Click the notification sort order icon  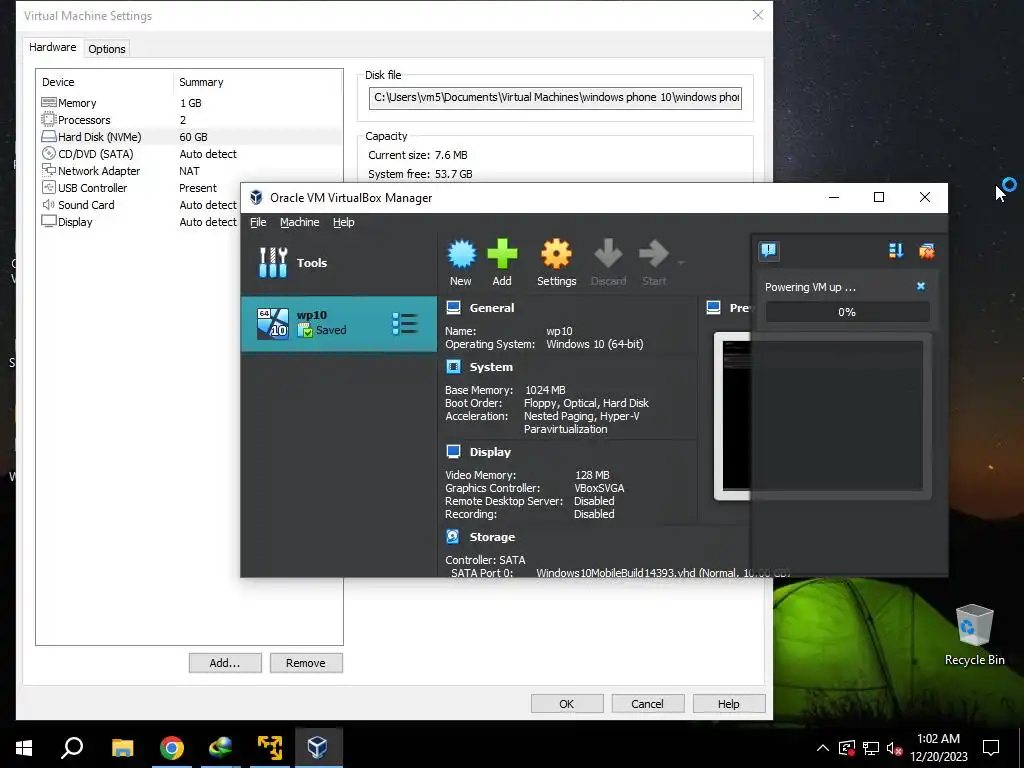(895, 251)
